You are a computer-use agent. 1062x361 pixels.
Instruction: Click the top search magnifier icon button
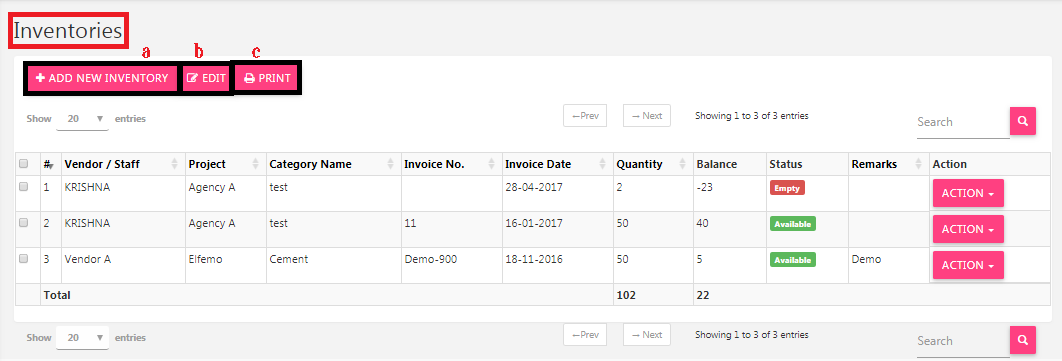point(1023,121)
